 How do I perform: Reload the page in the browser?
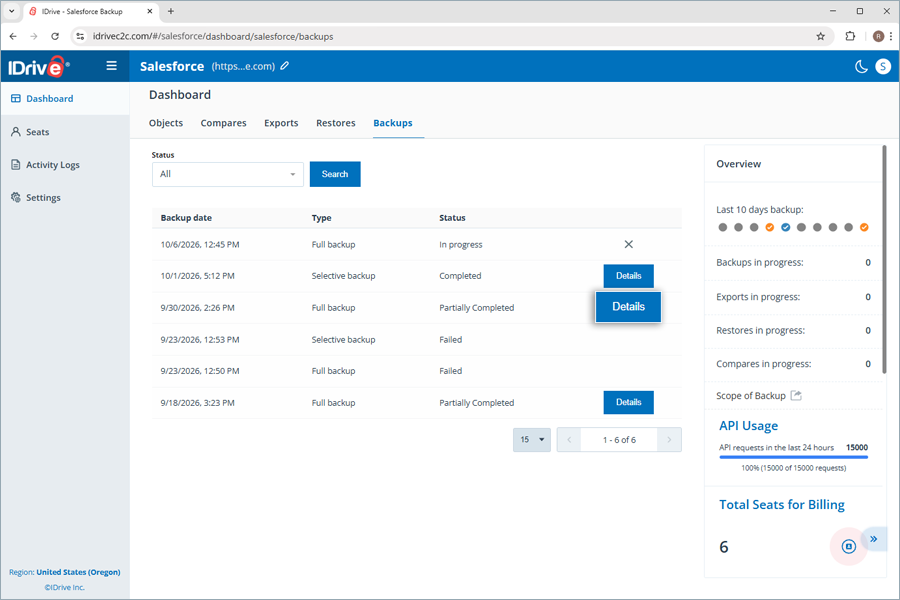tap(55, 36)
